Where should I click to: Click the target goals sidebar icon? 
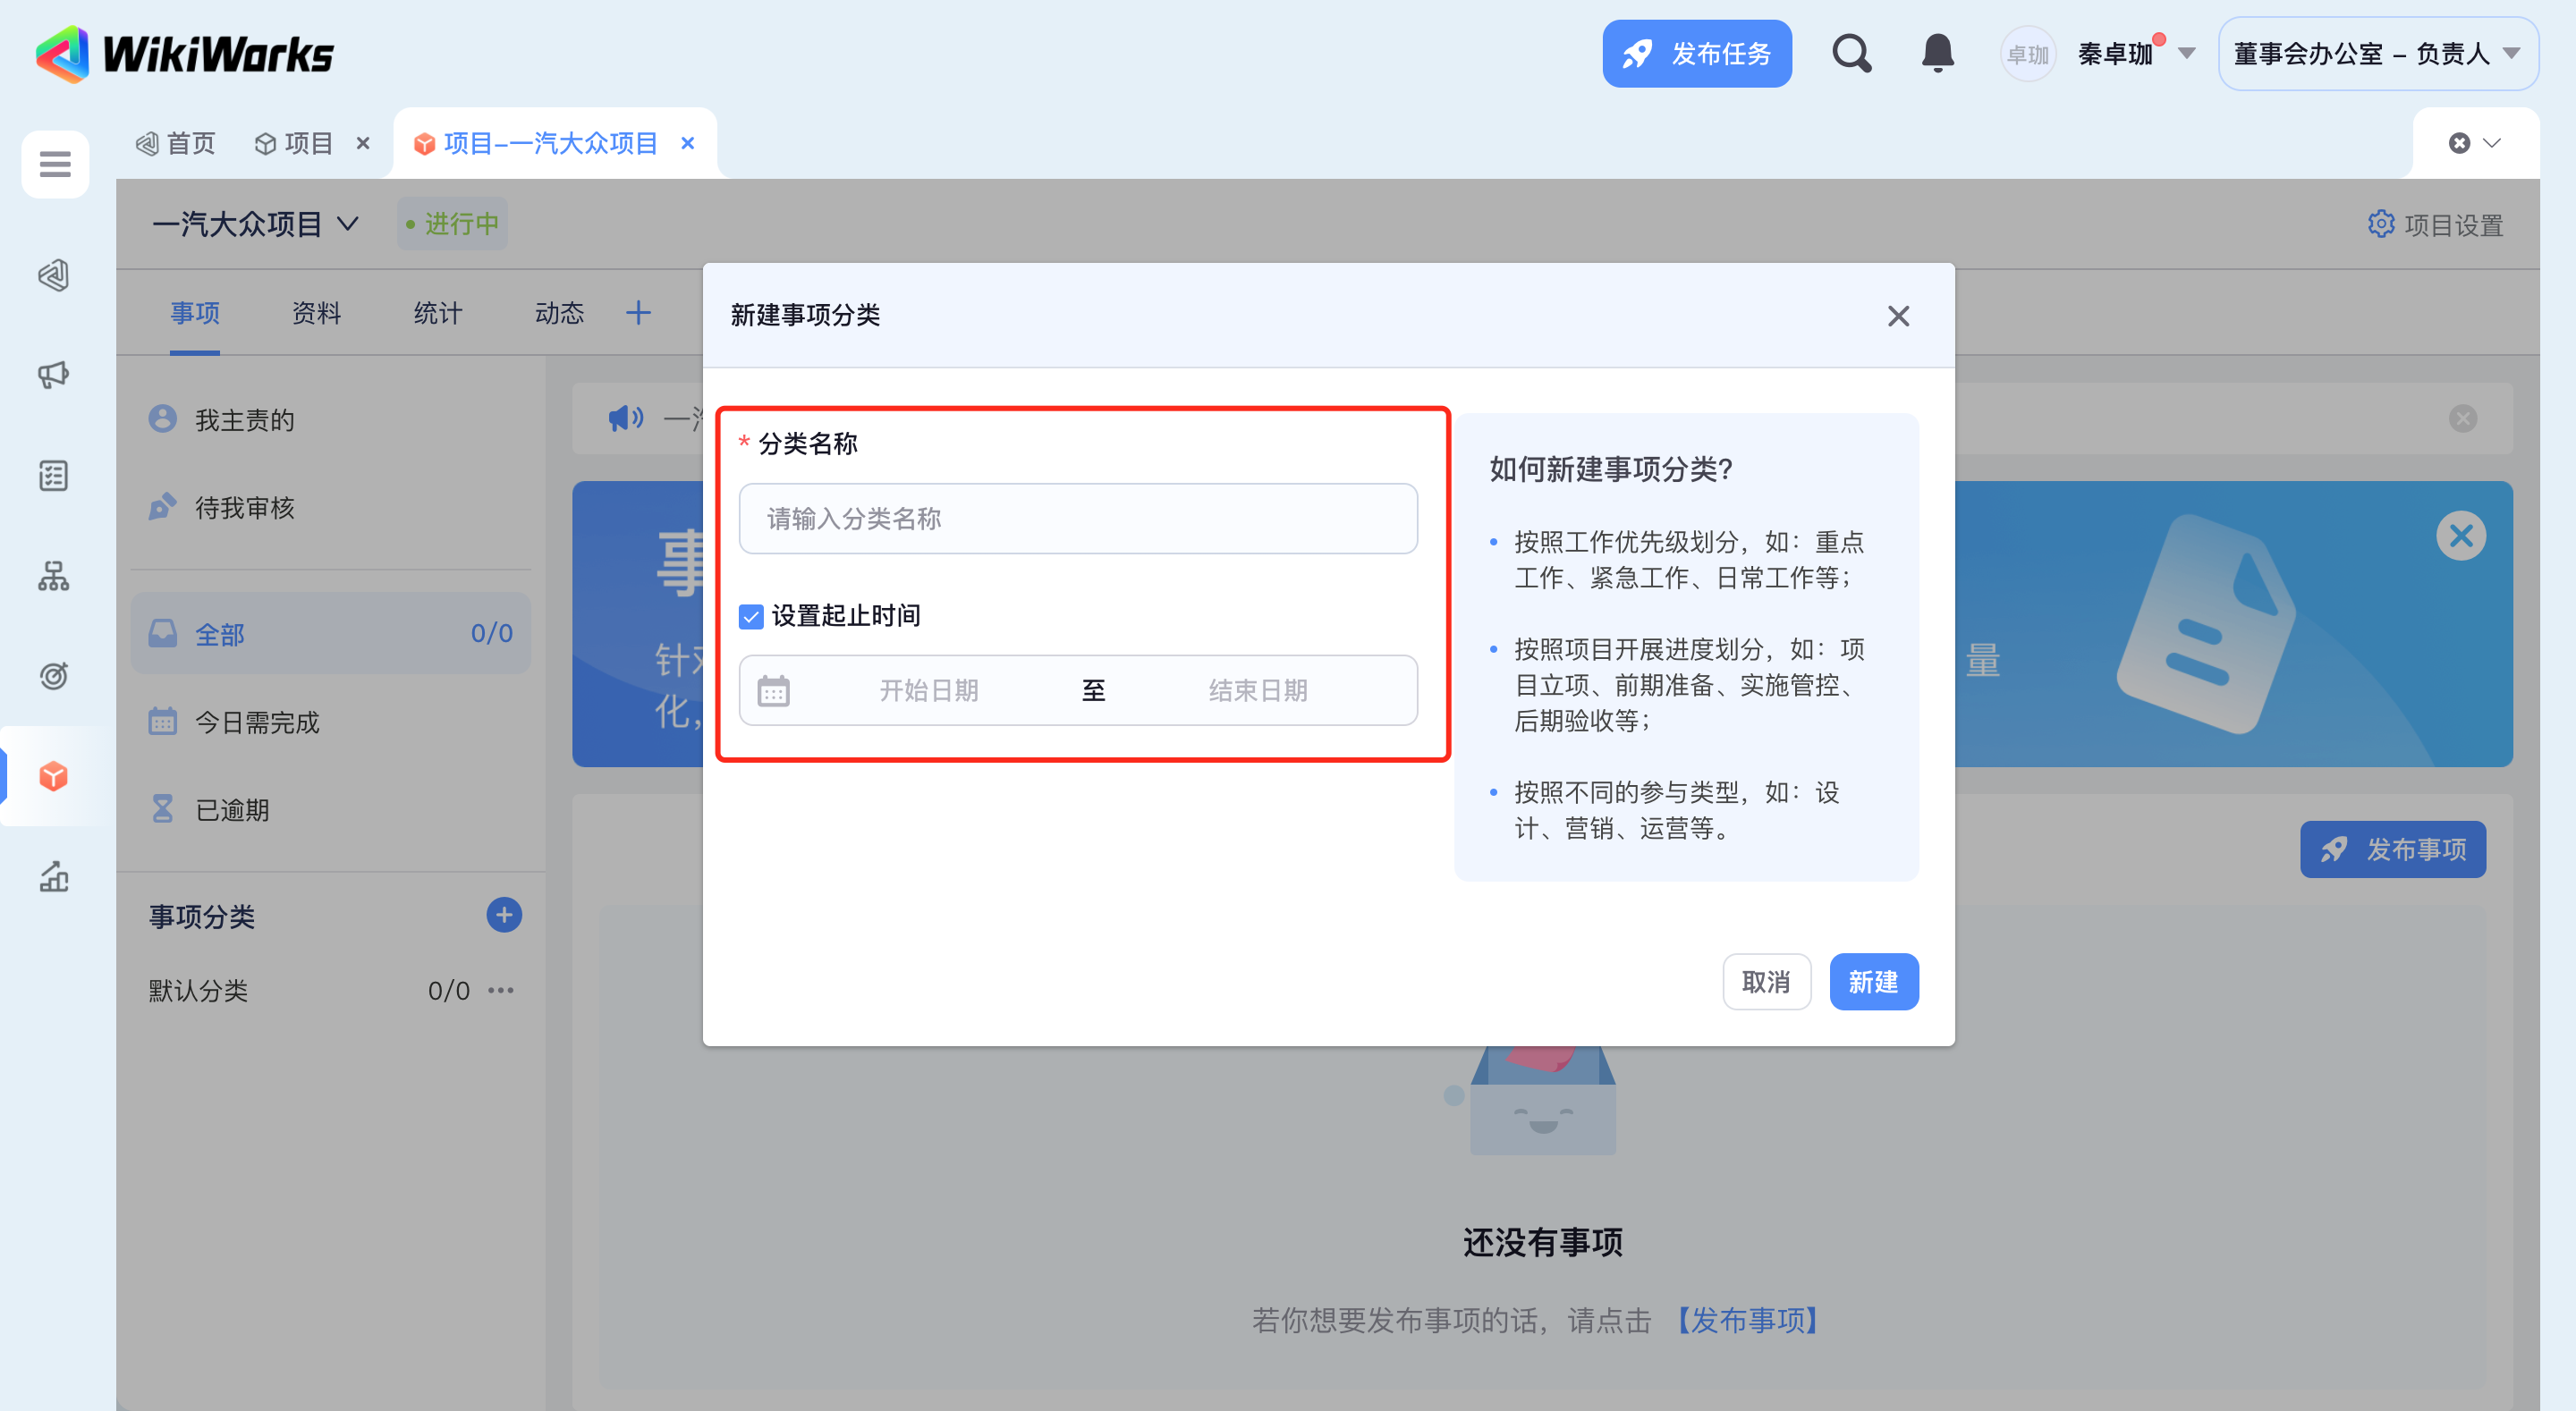click(54, 676)
